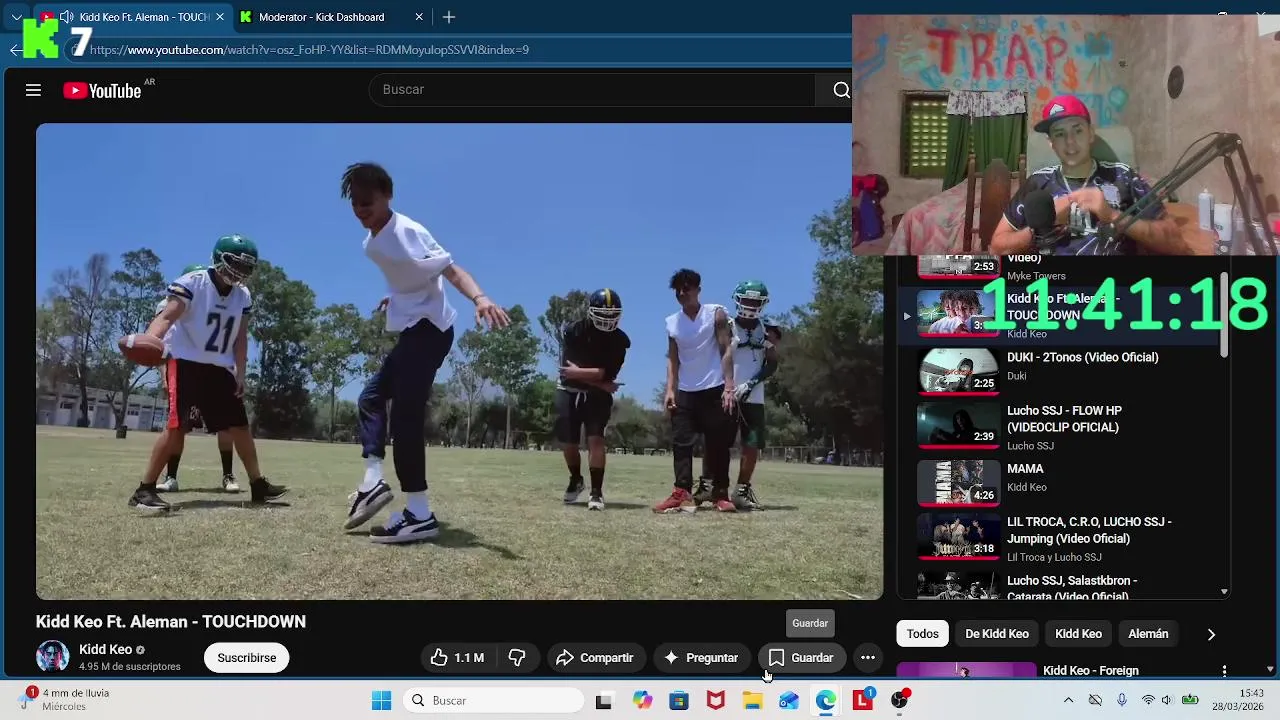Screen dimensions: 1280x720
Task: Open File Explorer from the taskbar
Action: 752,701
